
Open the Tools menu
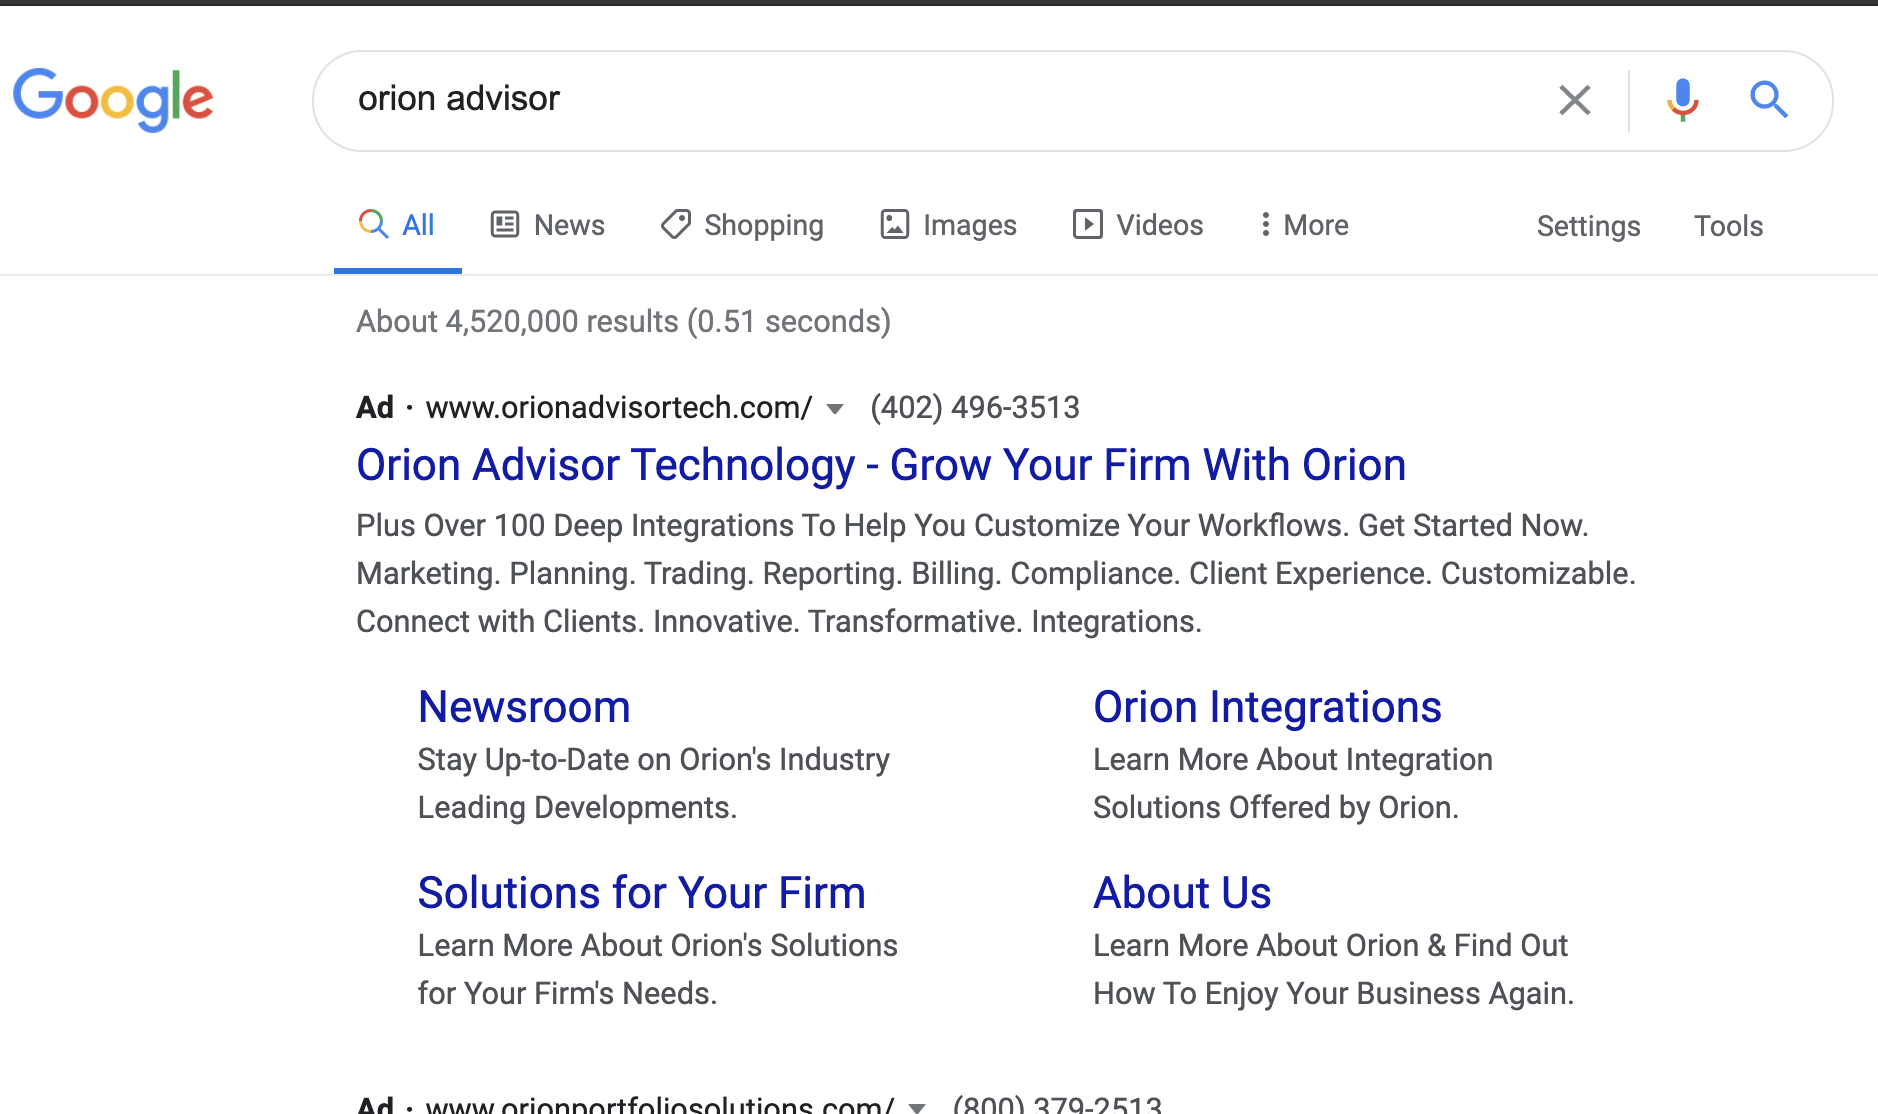(x=1728, y=226)
